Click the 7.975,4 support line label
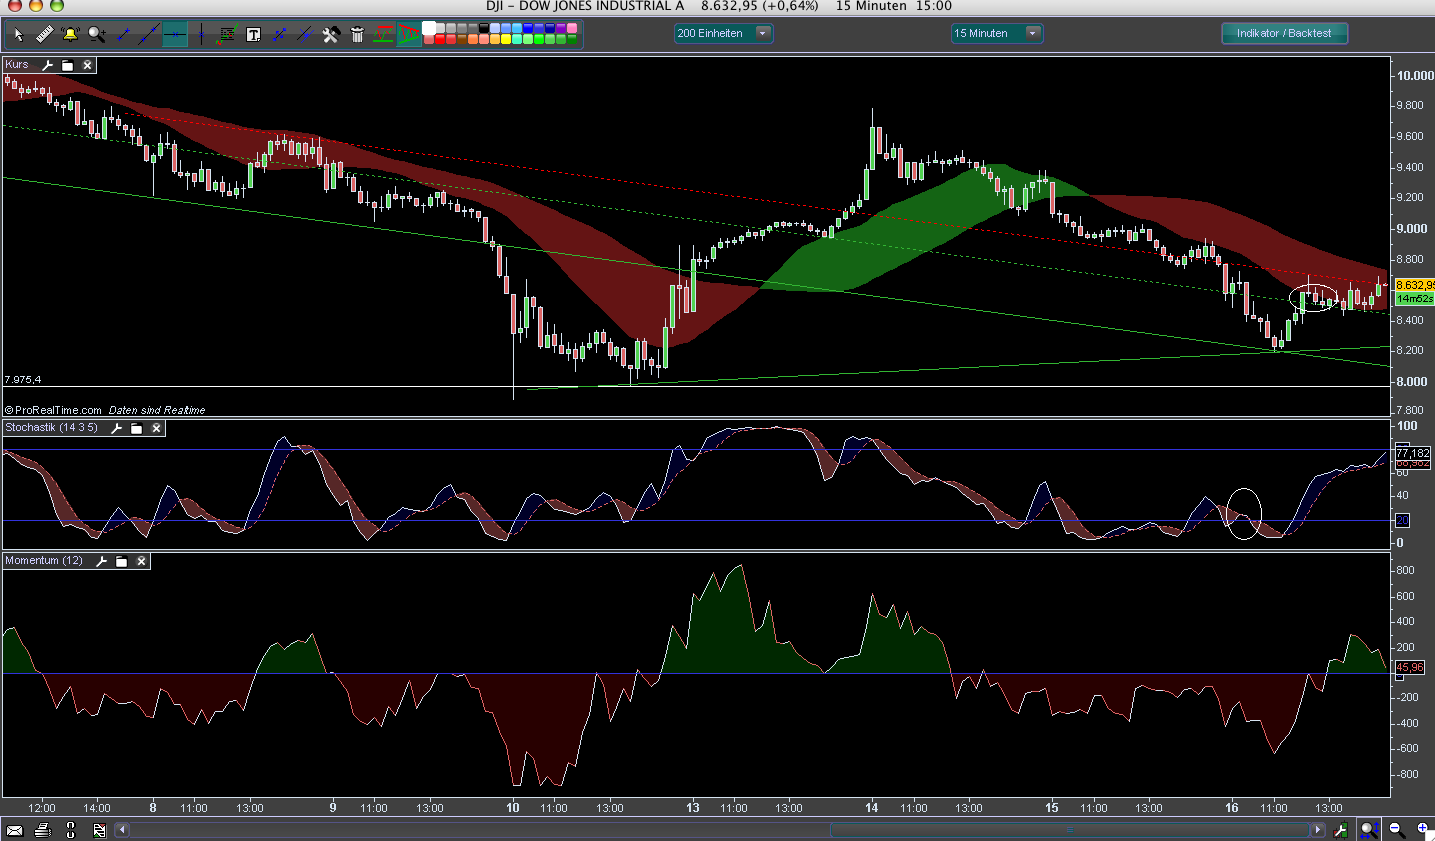 23,380
